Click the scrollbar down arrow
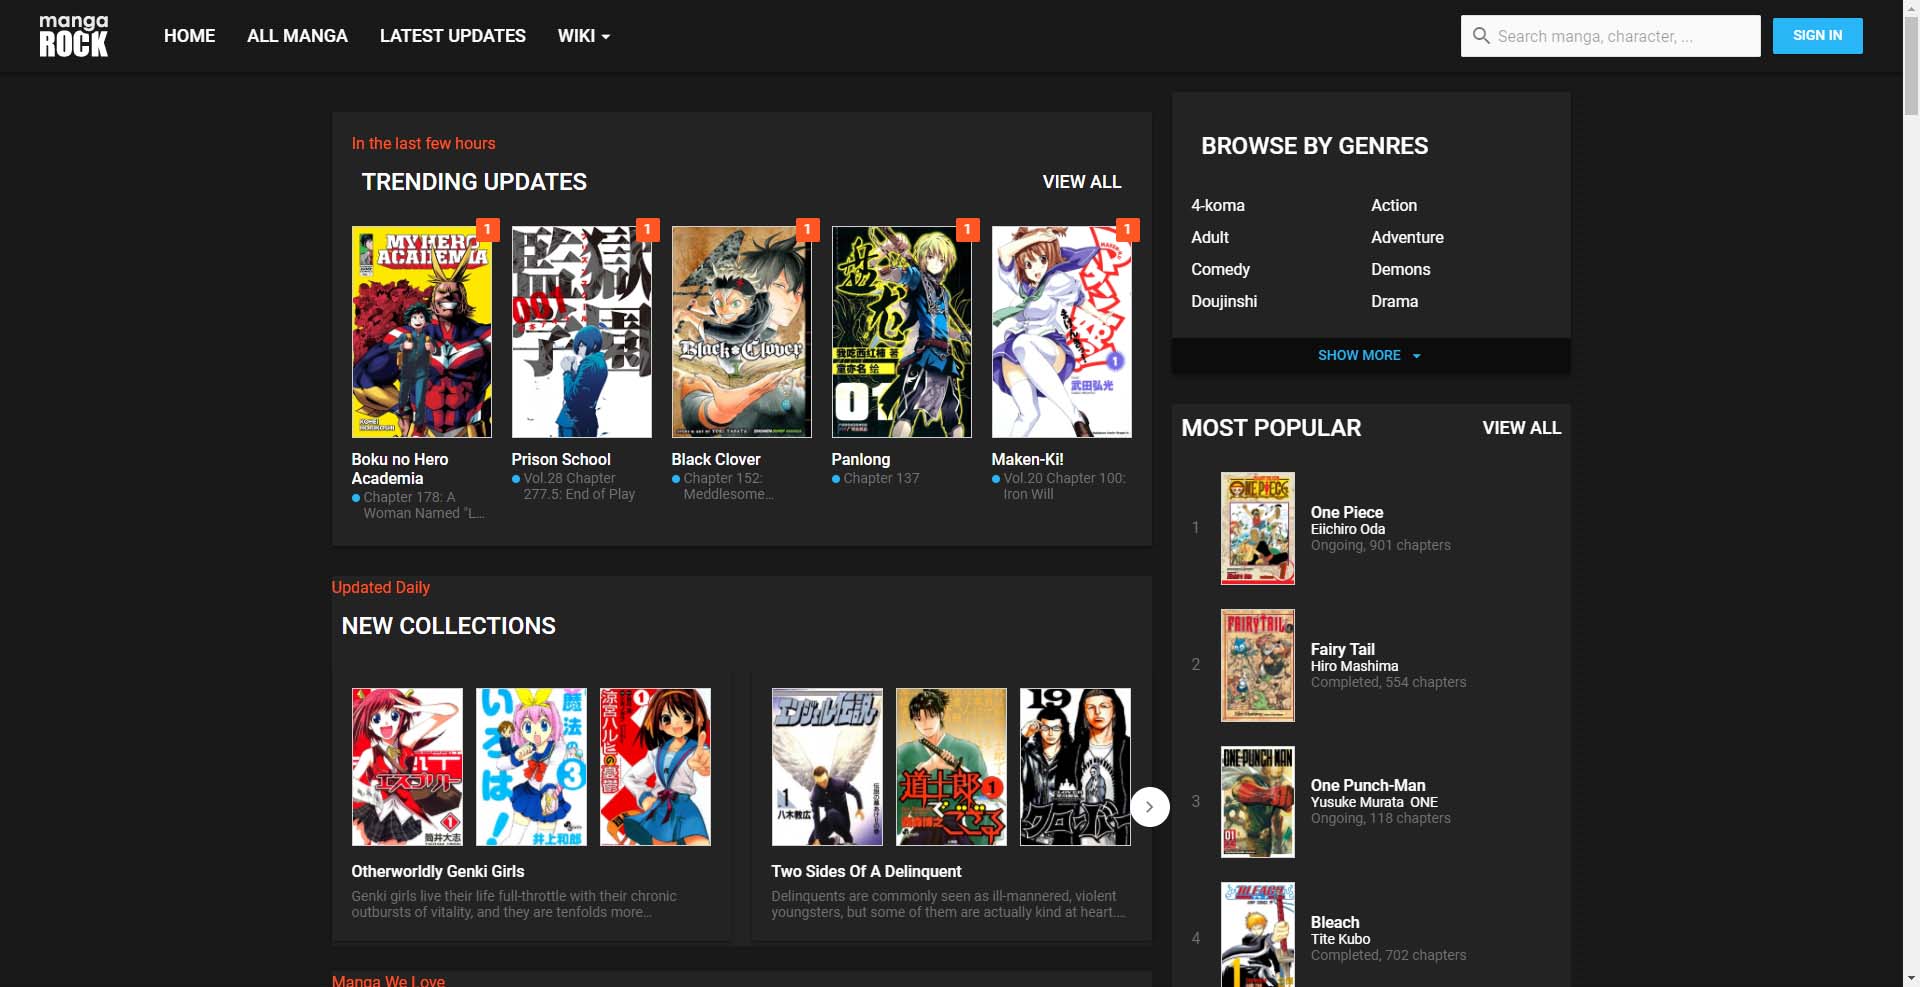Image resolution: width=1920 pixels, height=987 pixels. coord(1911,978)
